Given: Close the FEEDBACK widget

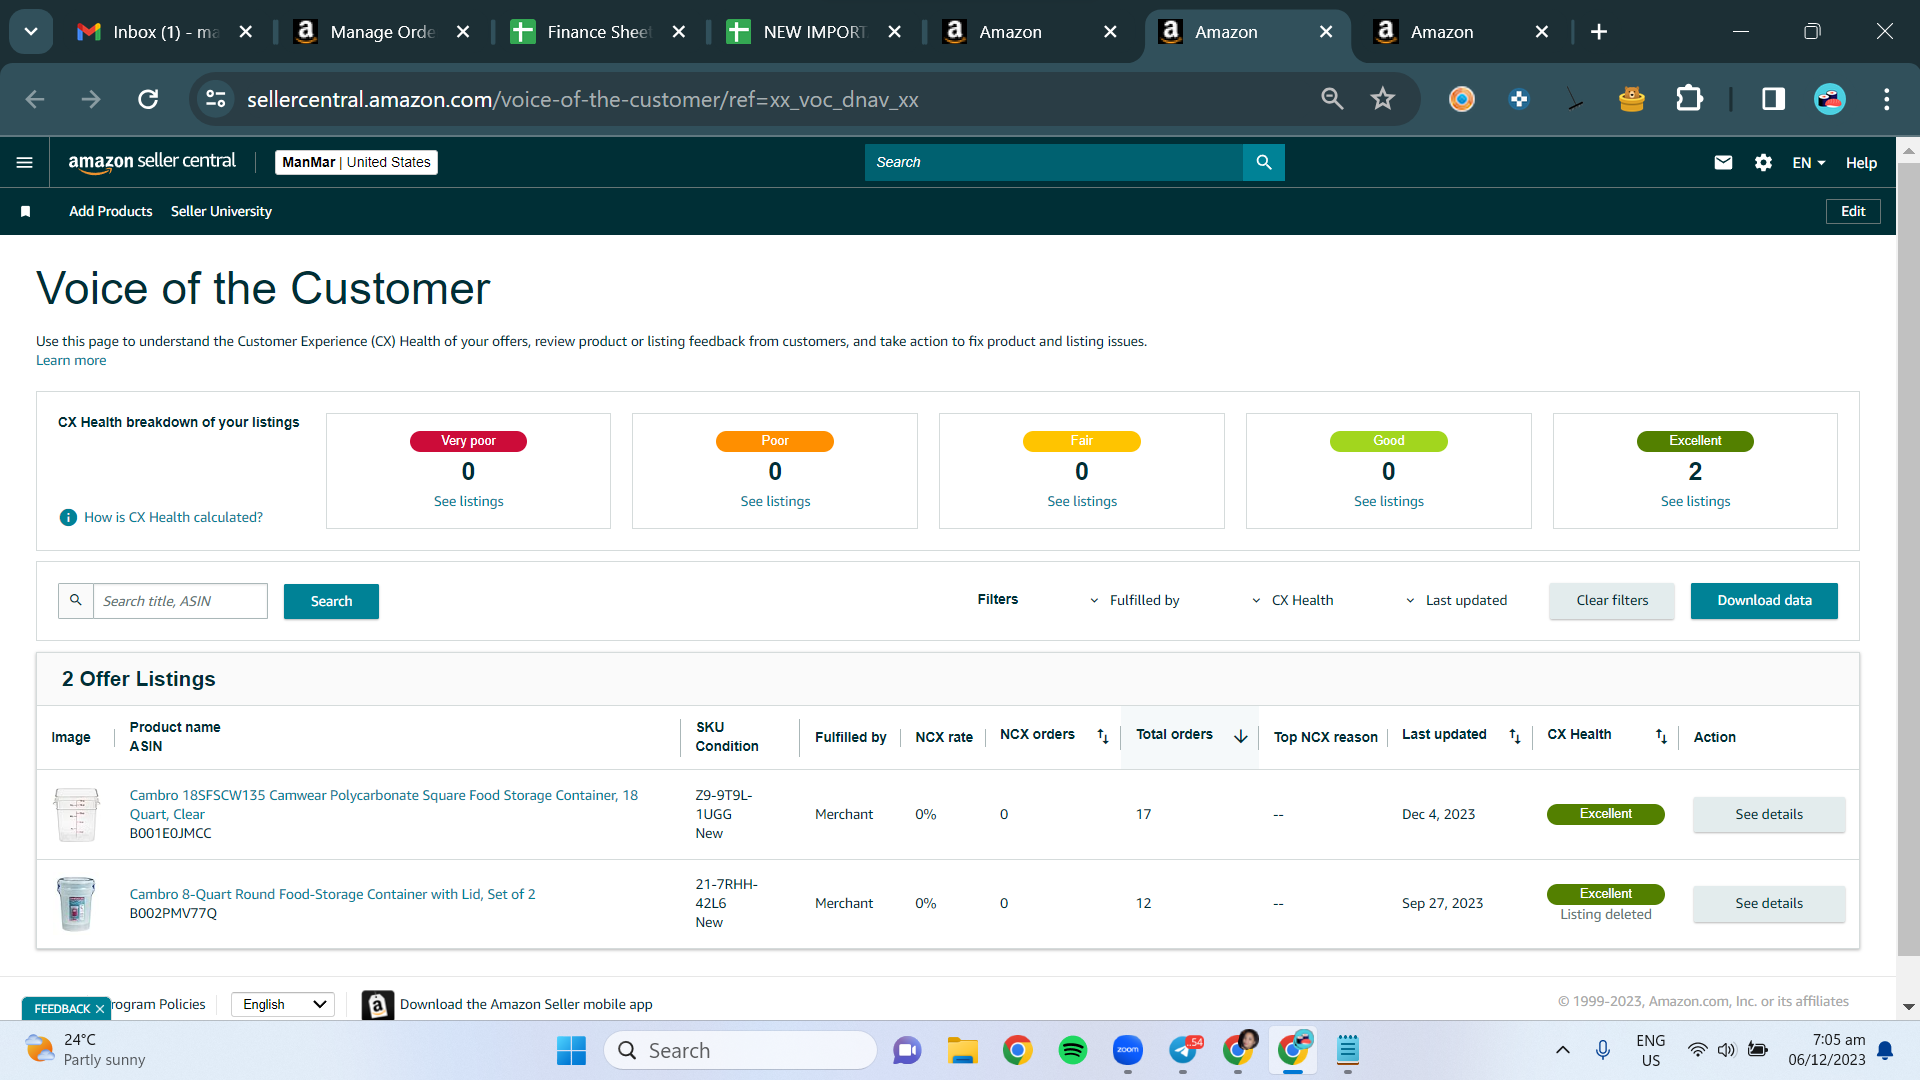Looking at the screenshot, I should (x=100, y=1009).
